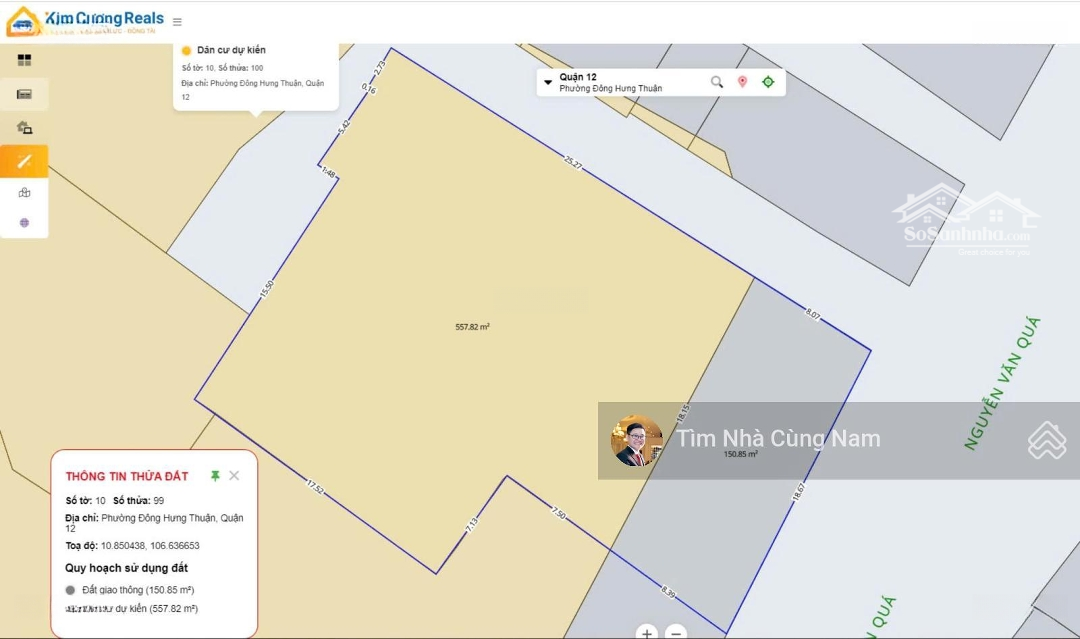
Task: Open the grid dashboard icon in sidebar
Action: (24, 60)
